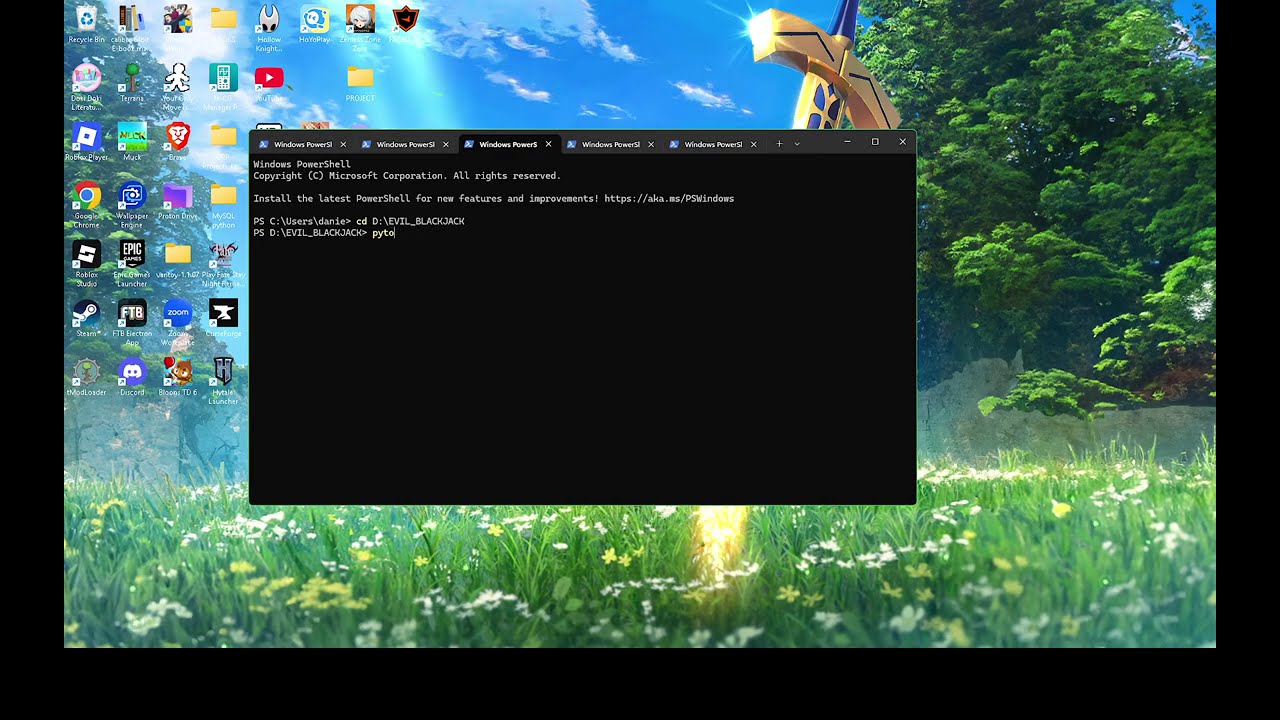Select the ventoy-1.1.07 folder
Screen dimensions: 1280x720
click(177, 260)
